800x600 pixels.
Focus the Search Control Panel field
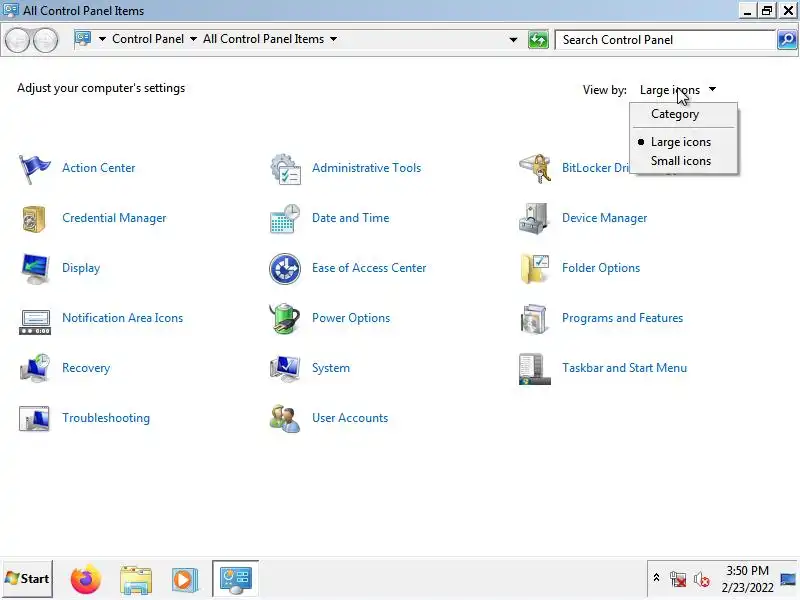tap(666, 40)
